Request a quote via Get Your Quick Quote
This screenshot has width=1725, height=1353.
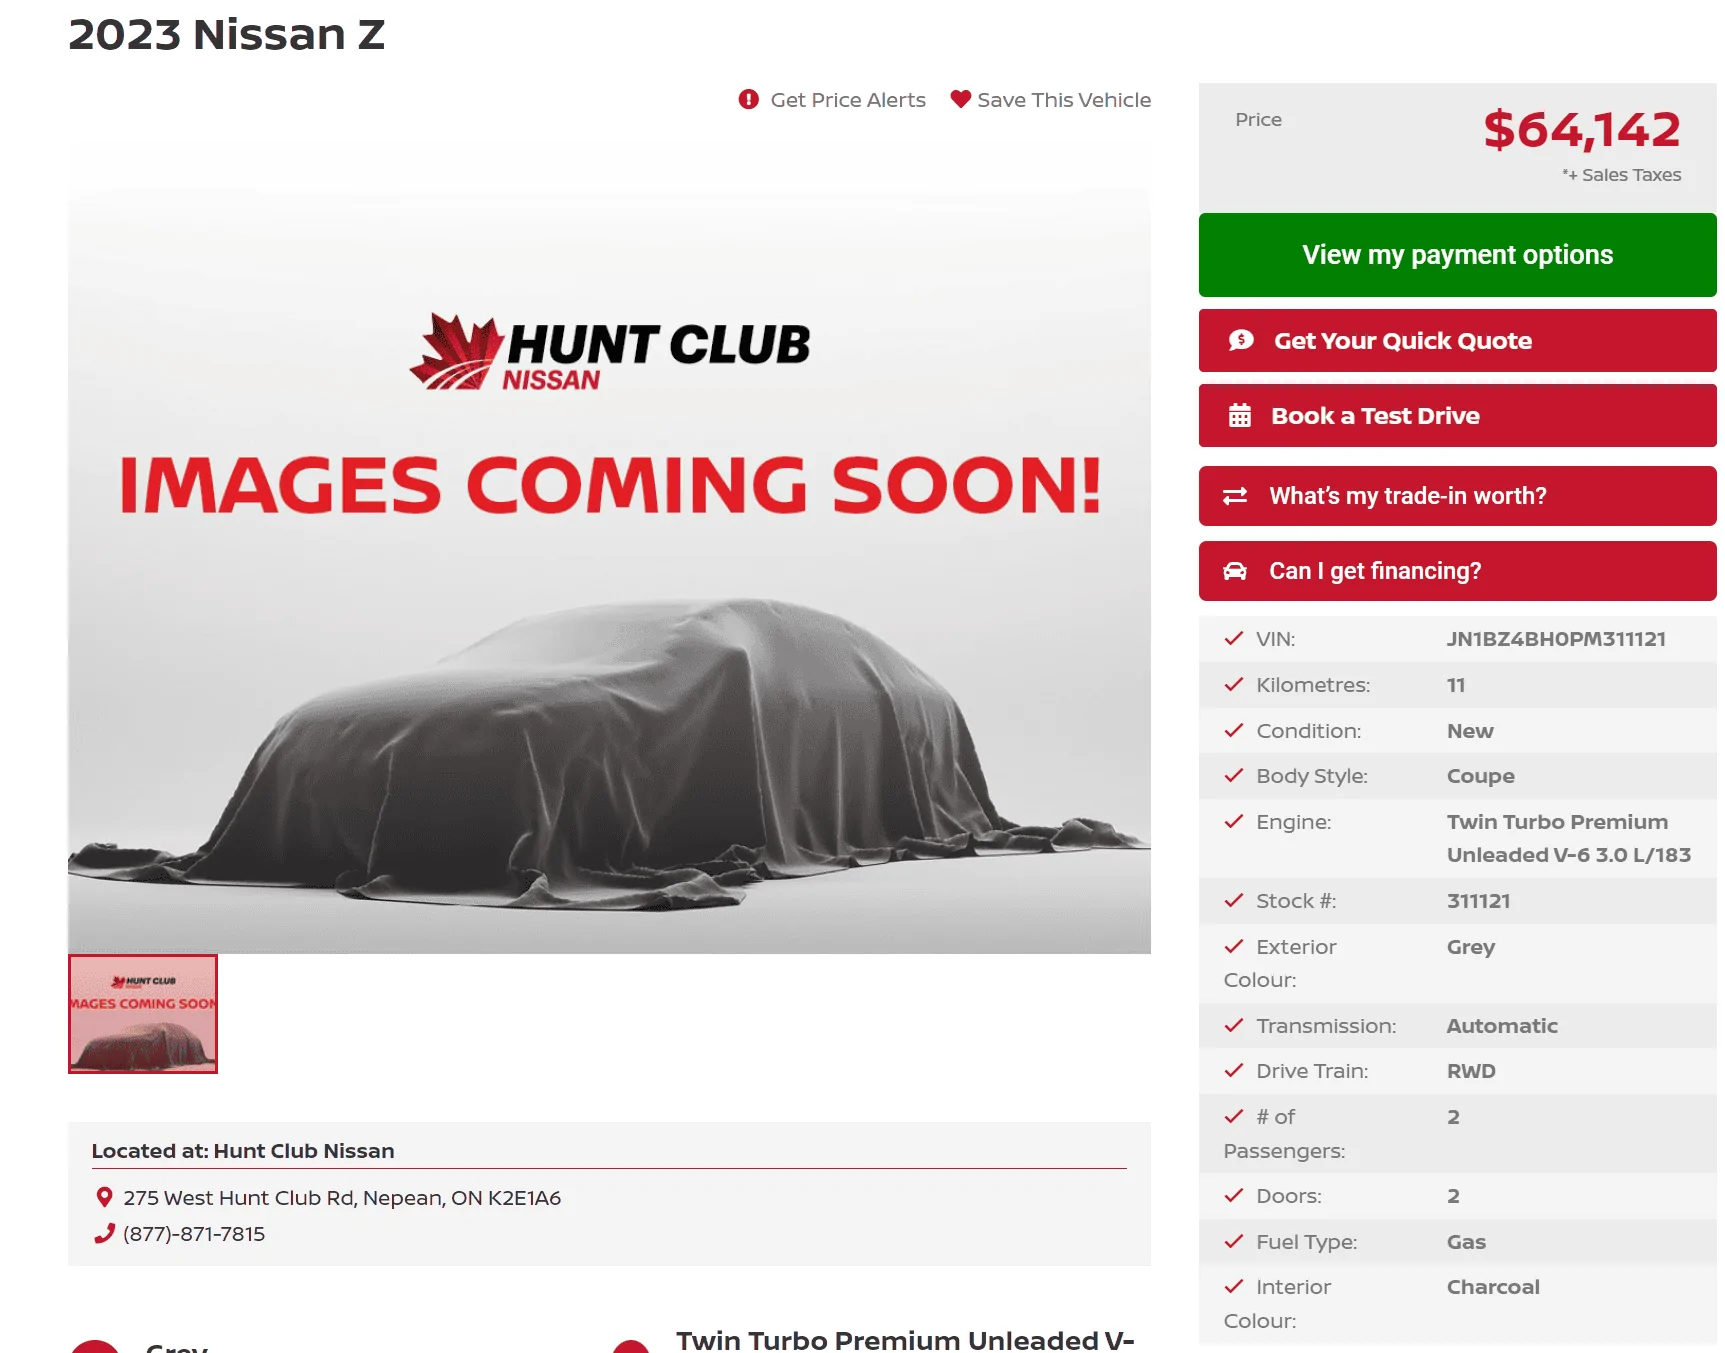click(x=1457, y=340)
